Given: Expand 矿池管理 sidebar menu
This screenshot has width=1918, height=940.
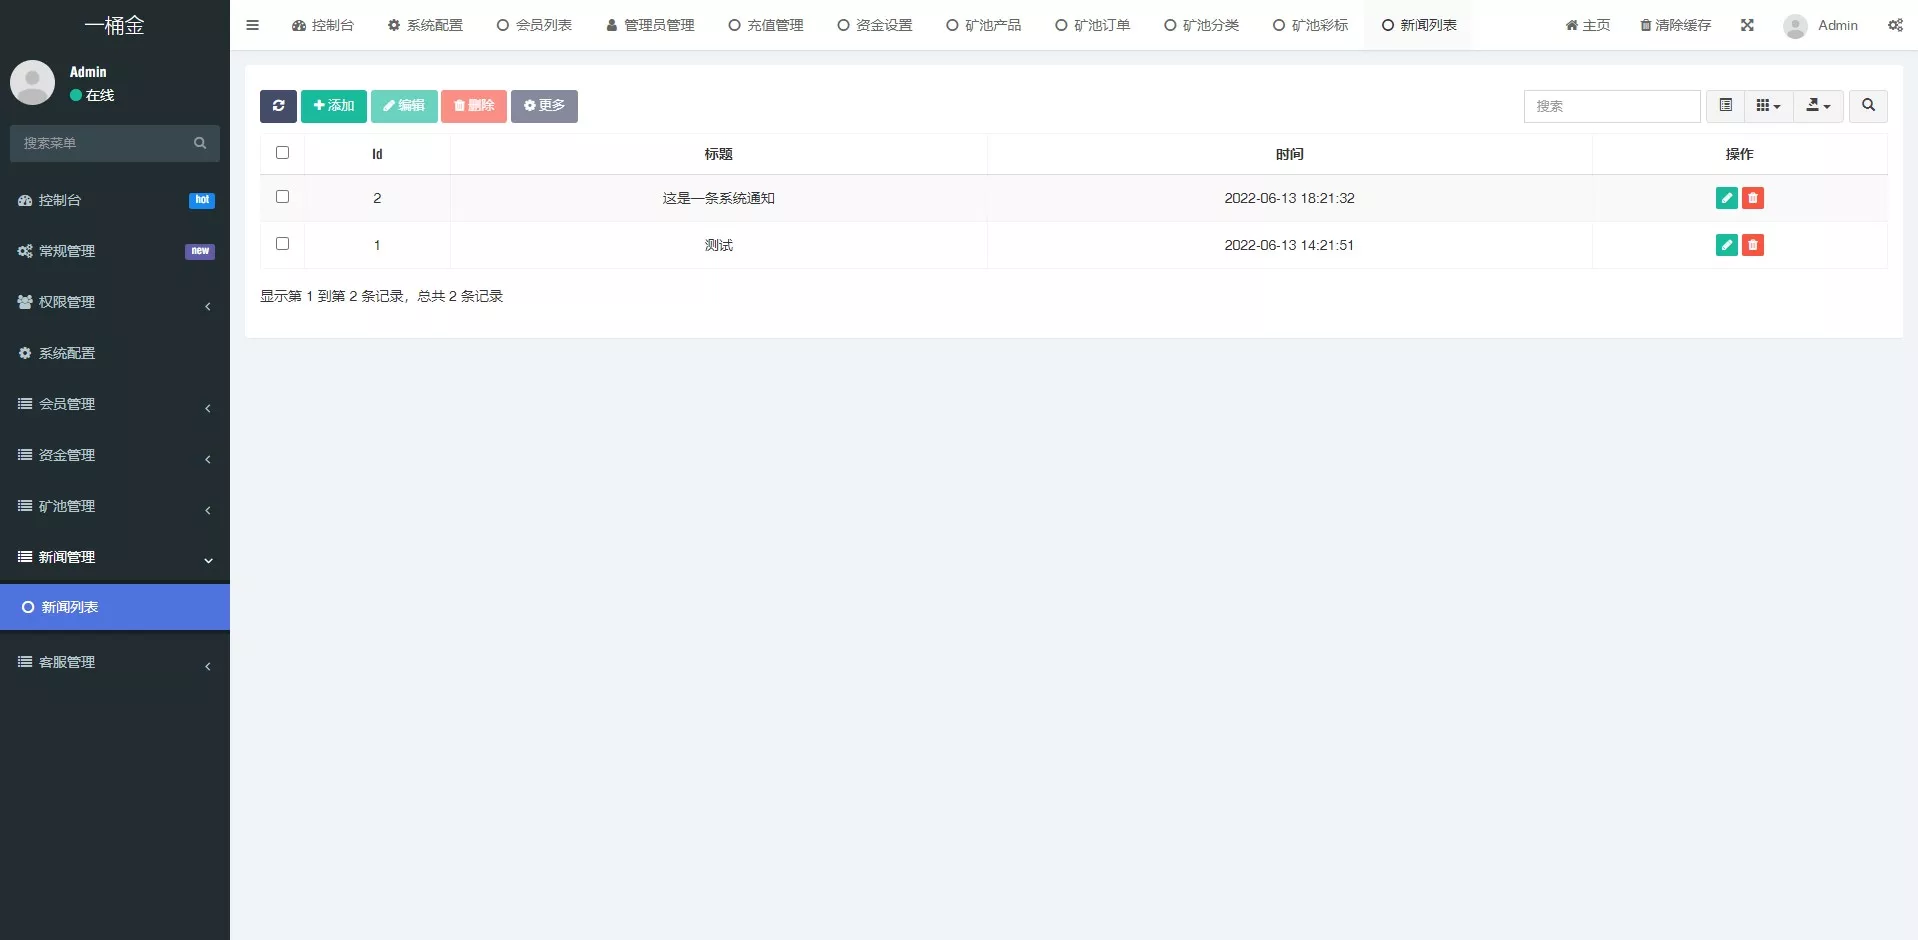Looking at the screenshot, I should [115, 506].
